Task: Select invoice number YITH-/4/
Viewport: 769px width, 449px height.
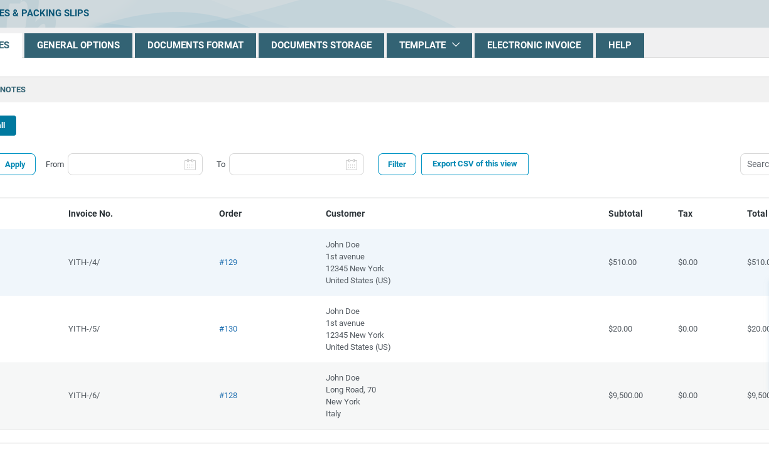Action: tap(84, 262)
